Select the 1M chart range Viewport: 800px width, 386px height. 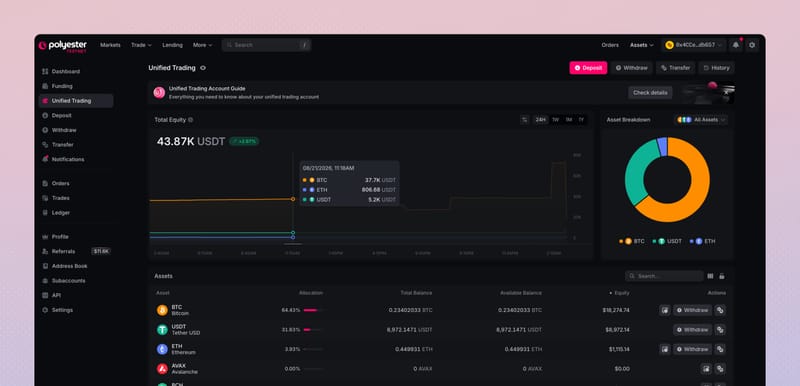568,120
